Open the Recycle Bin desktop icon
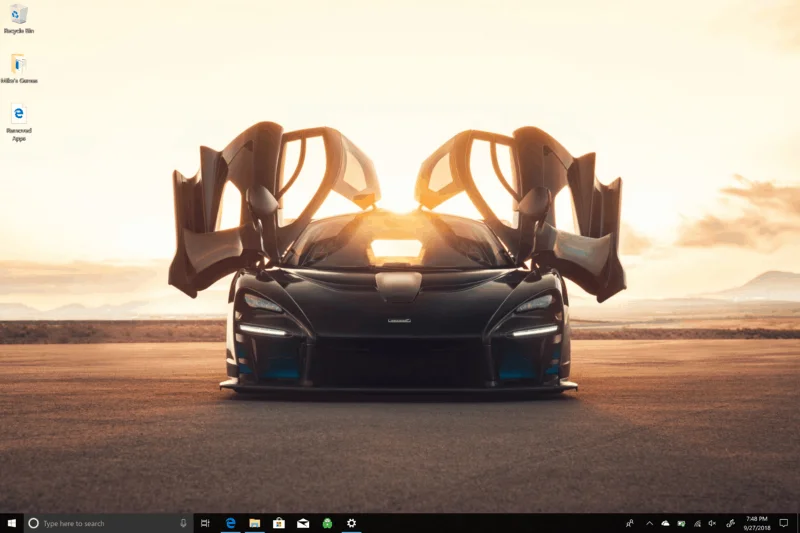The height and width of the screenshot is (533, 800). (x=18, y=16)
